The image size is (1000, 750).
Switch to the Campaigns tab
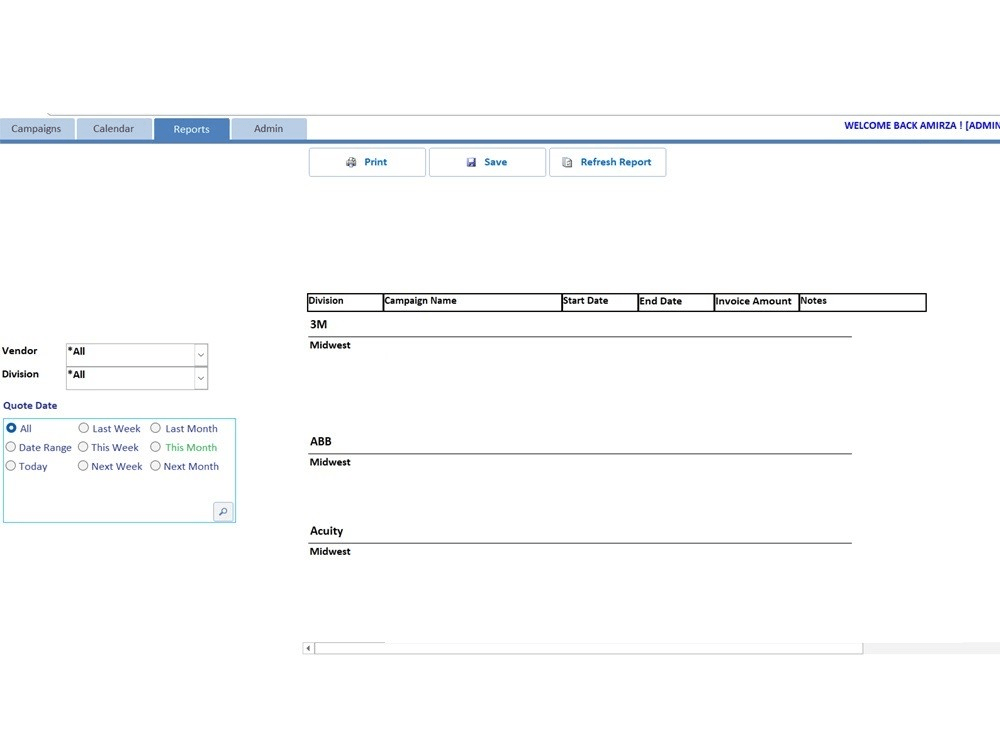[x=36, y=129]
